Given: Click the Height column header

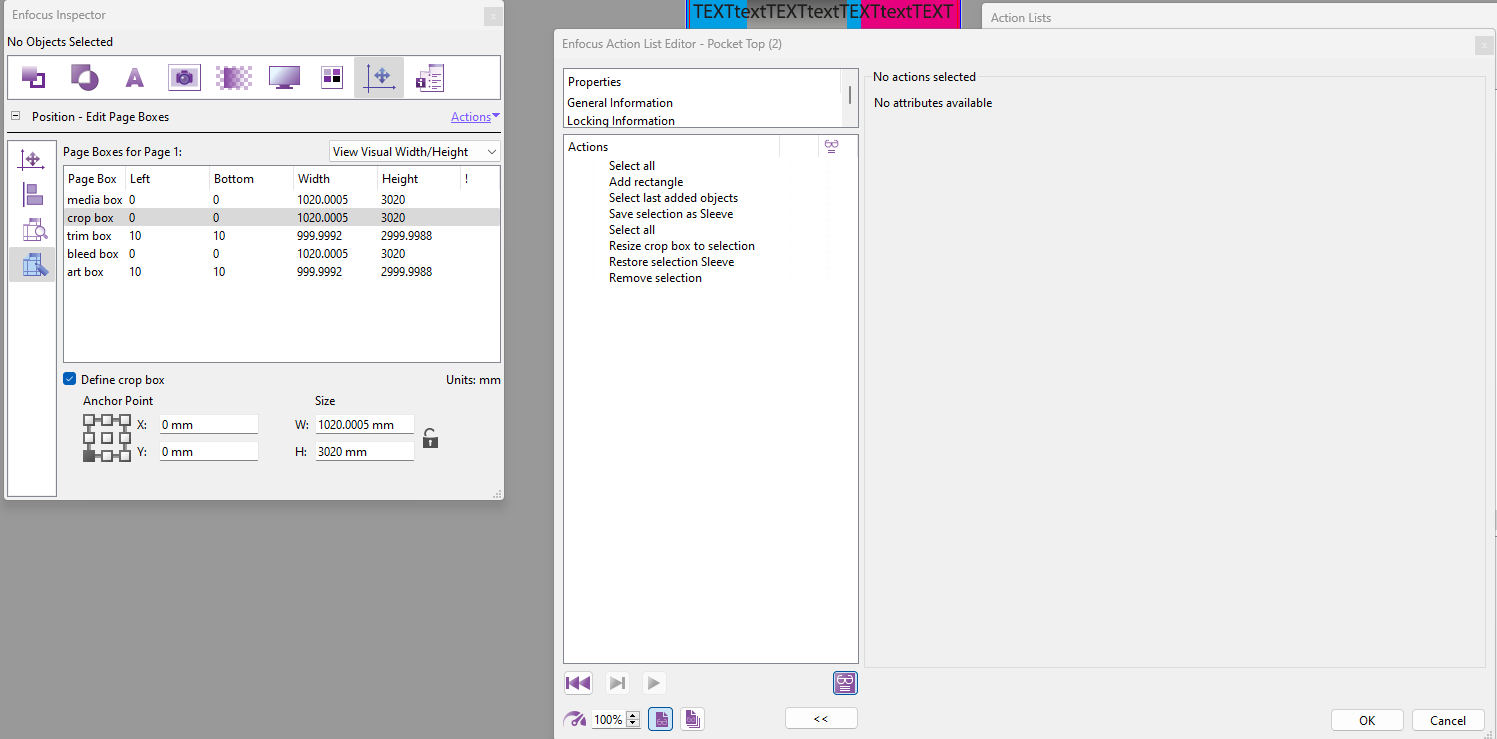Looking at the screenshot, I should tap(419, 179).
